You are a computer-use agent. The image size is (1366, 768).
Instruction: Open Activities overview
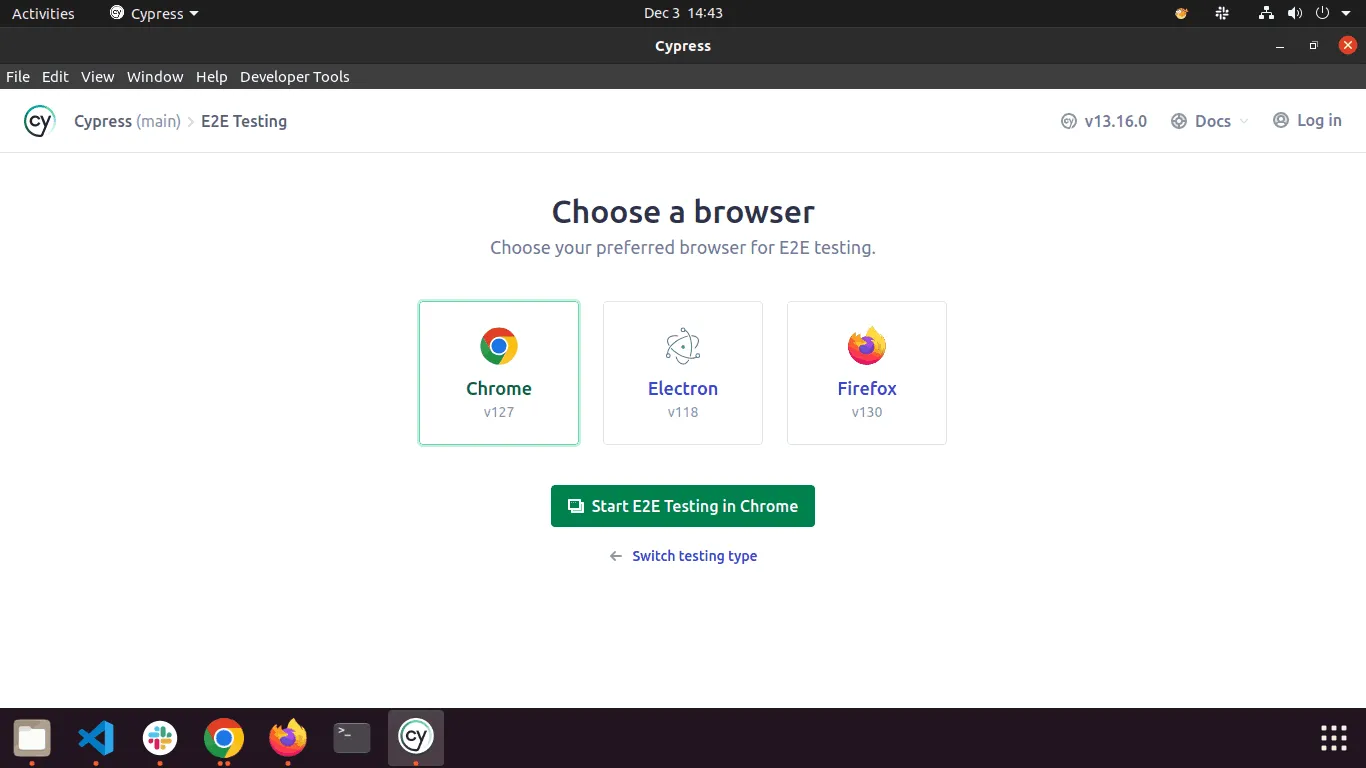[x=43, y=13]
